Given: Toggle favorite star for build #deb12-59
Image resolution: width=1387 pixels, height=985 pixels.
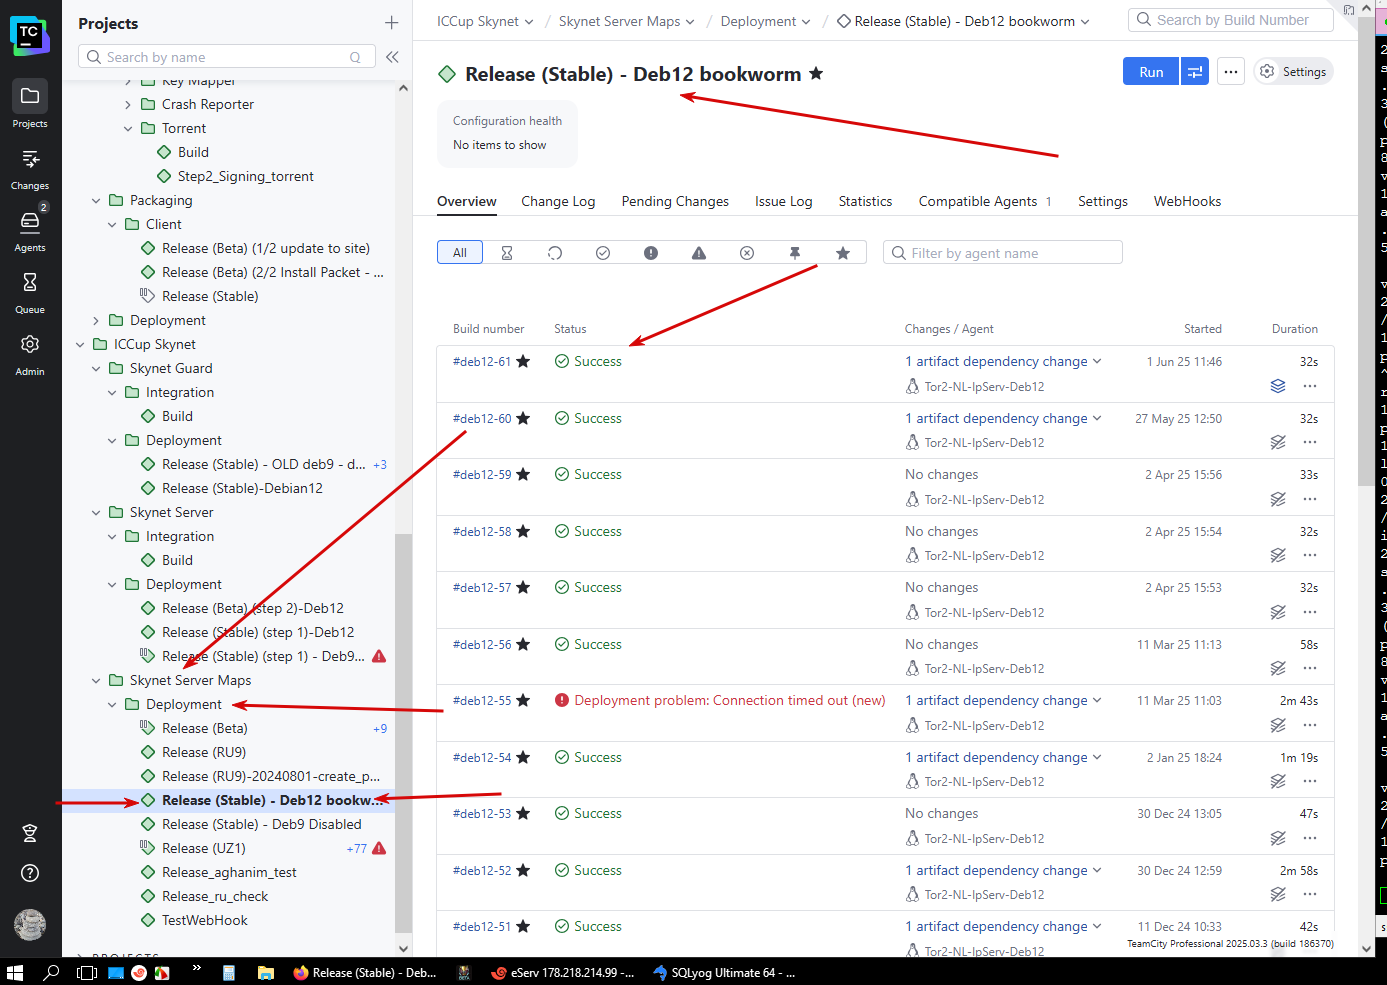Looking at the screenshot, I should tap(523, 474).
